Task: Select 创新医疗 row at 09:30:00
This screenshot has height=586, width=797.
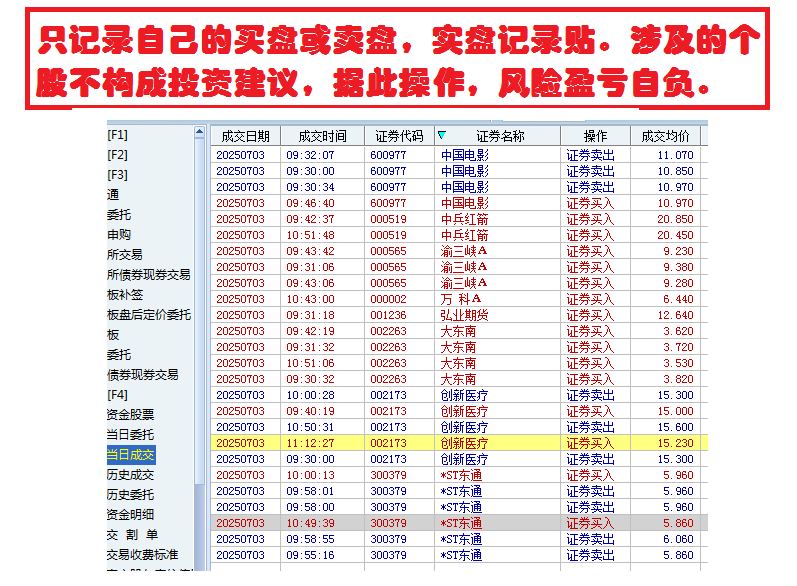Action: (x=459, y=459)
